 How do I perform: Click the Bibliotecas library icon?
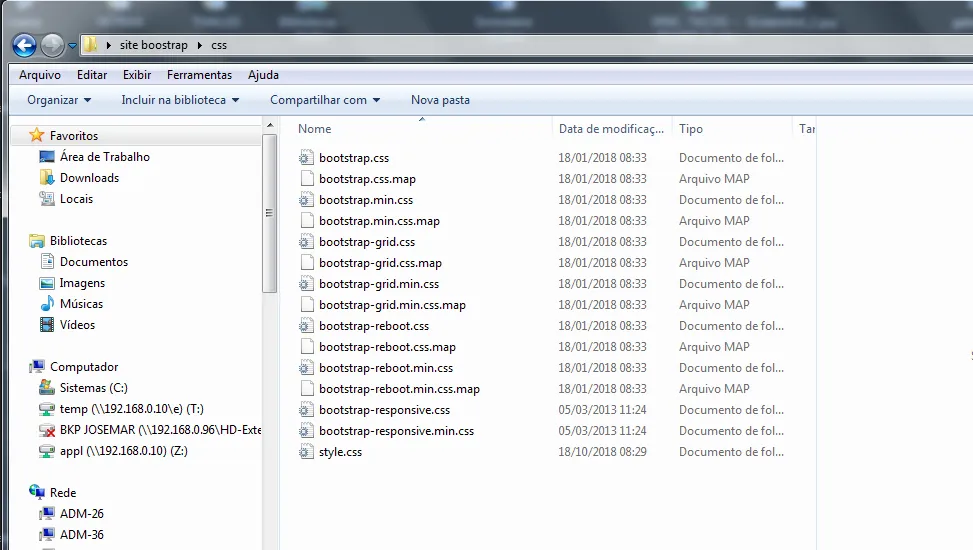37,241
